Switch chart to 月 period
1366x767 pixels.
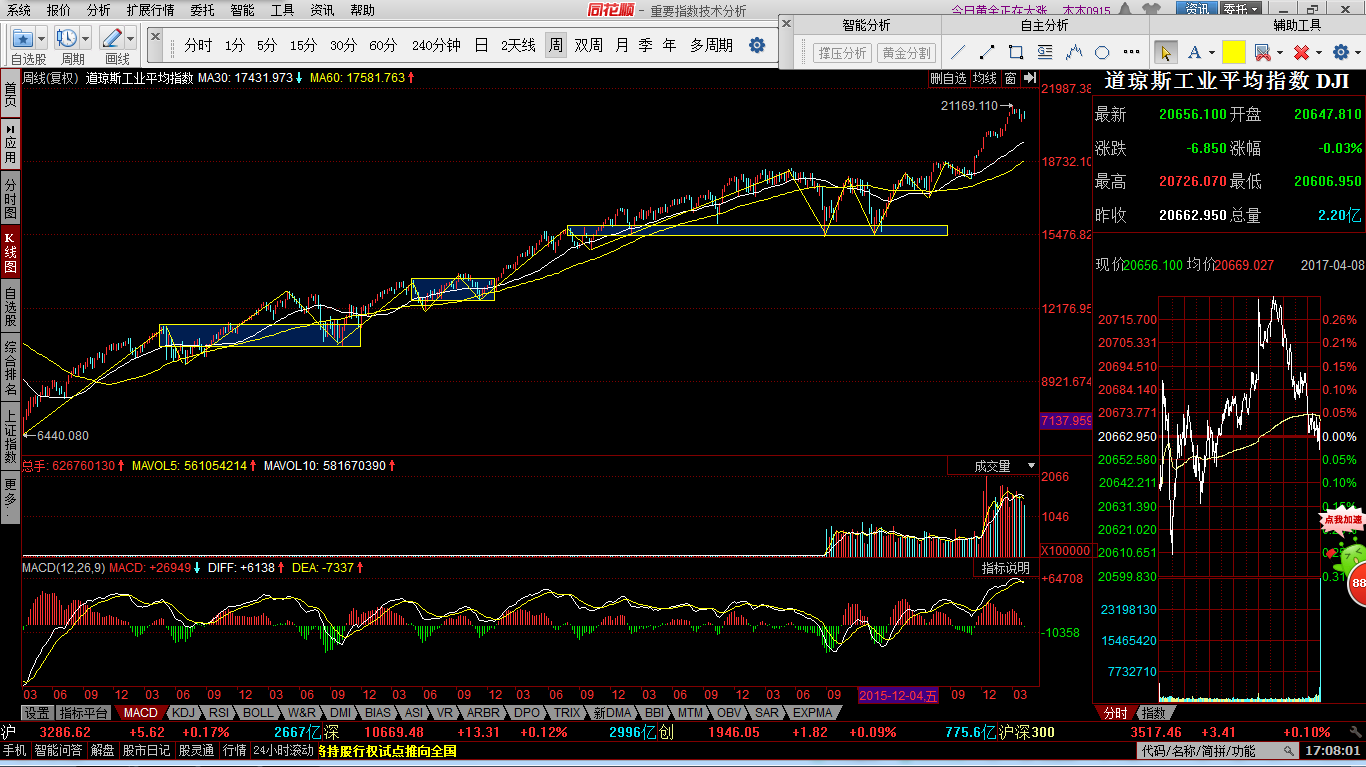[x=622, y=45]
